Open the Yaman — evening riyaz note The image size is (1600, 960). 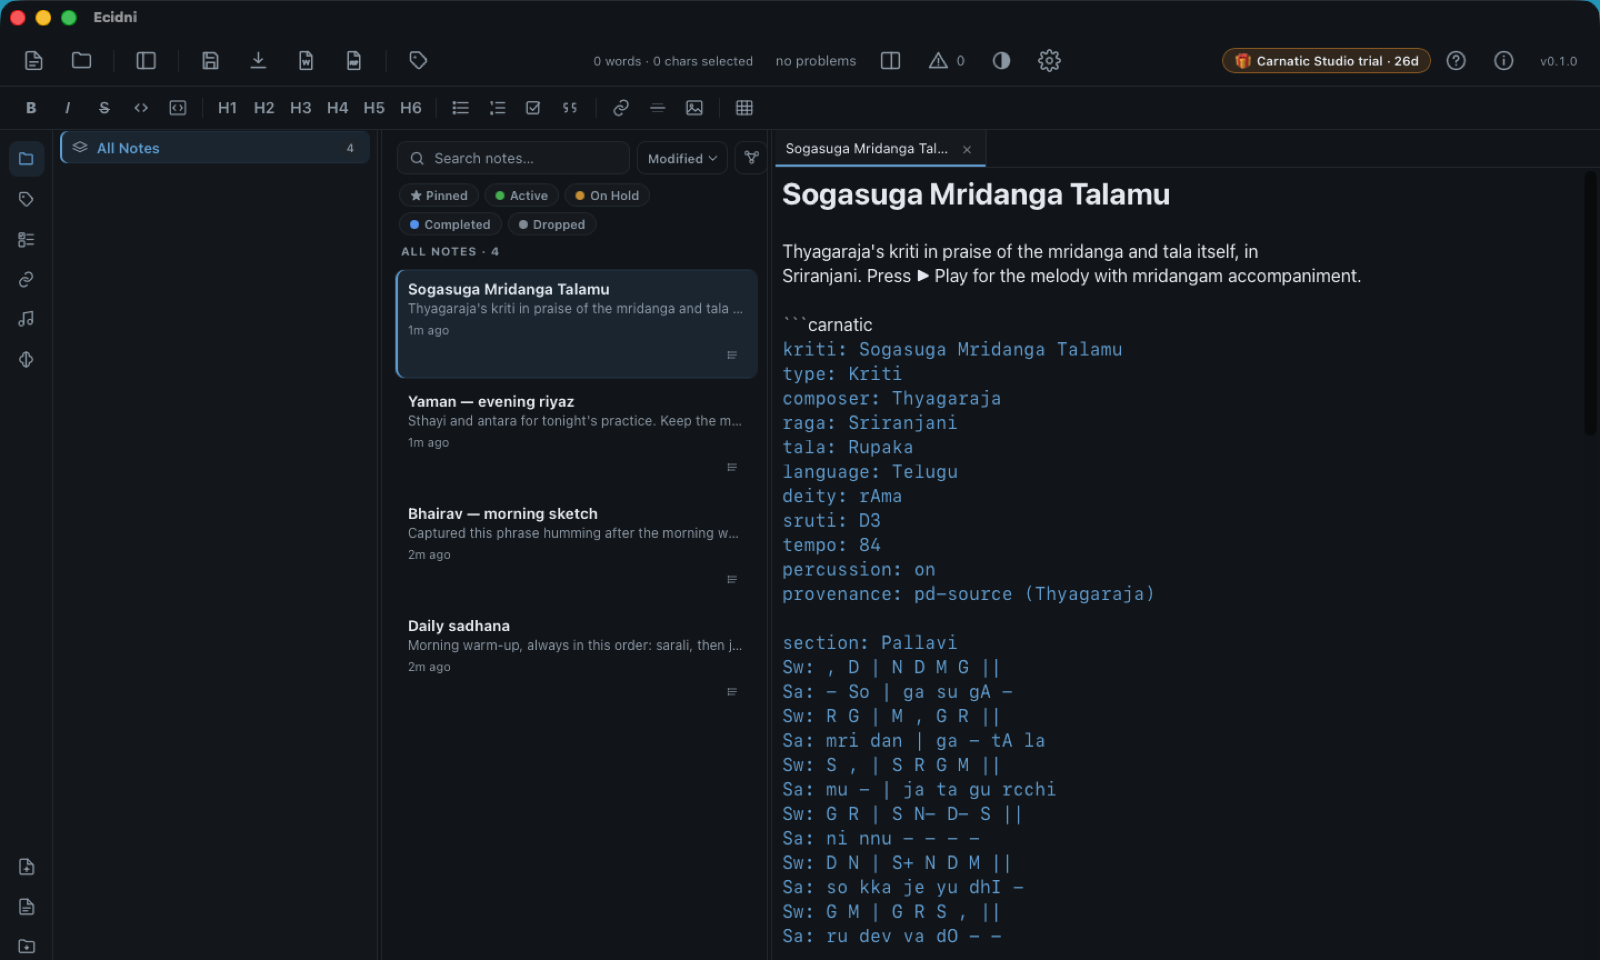tap(576, 435)
